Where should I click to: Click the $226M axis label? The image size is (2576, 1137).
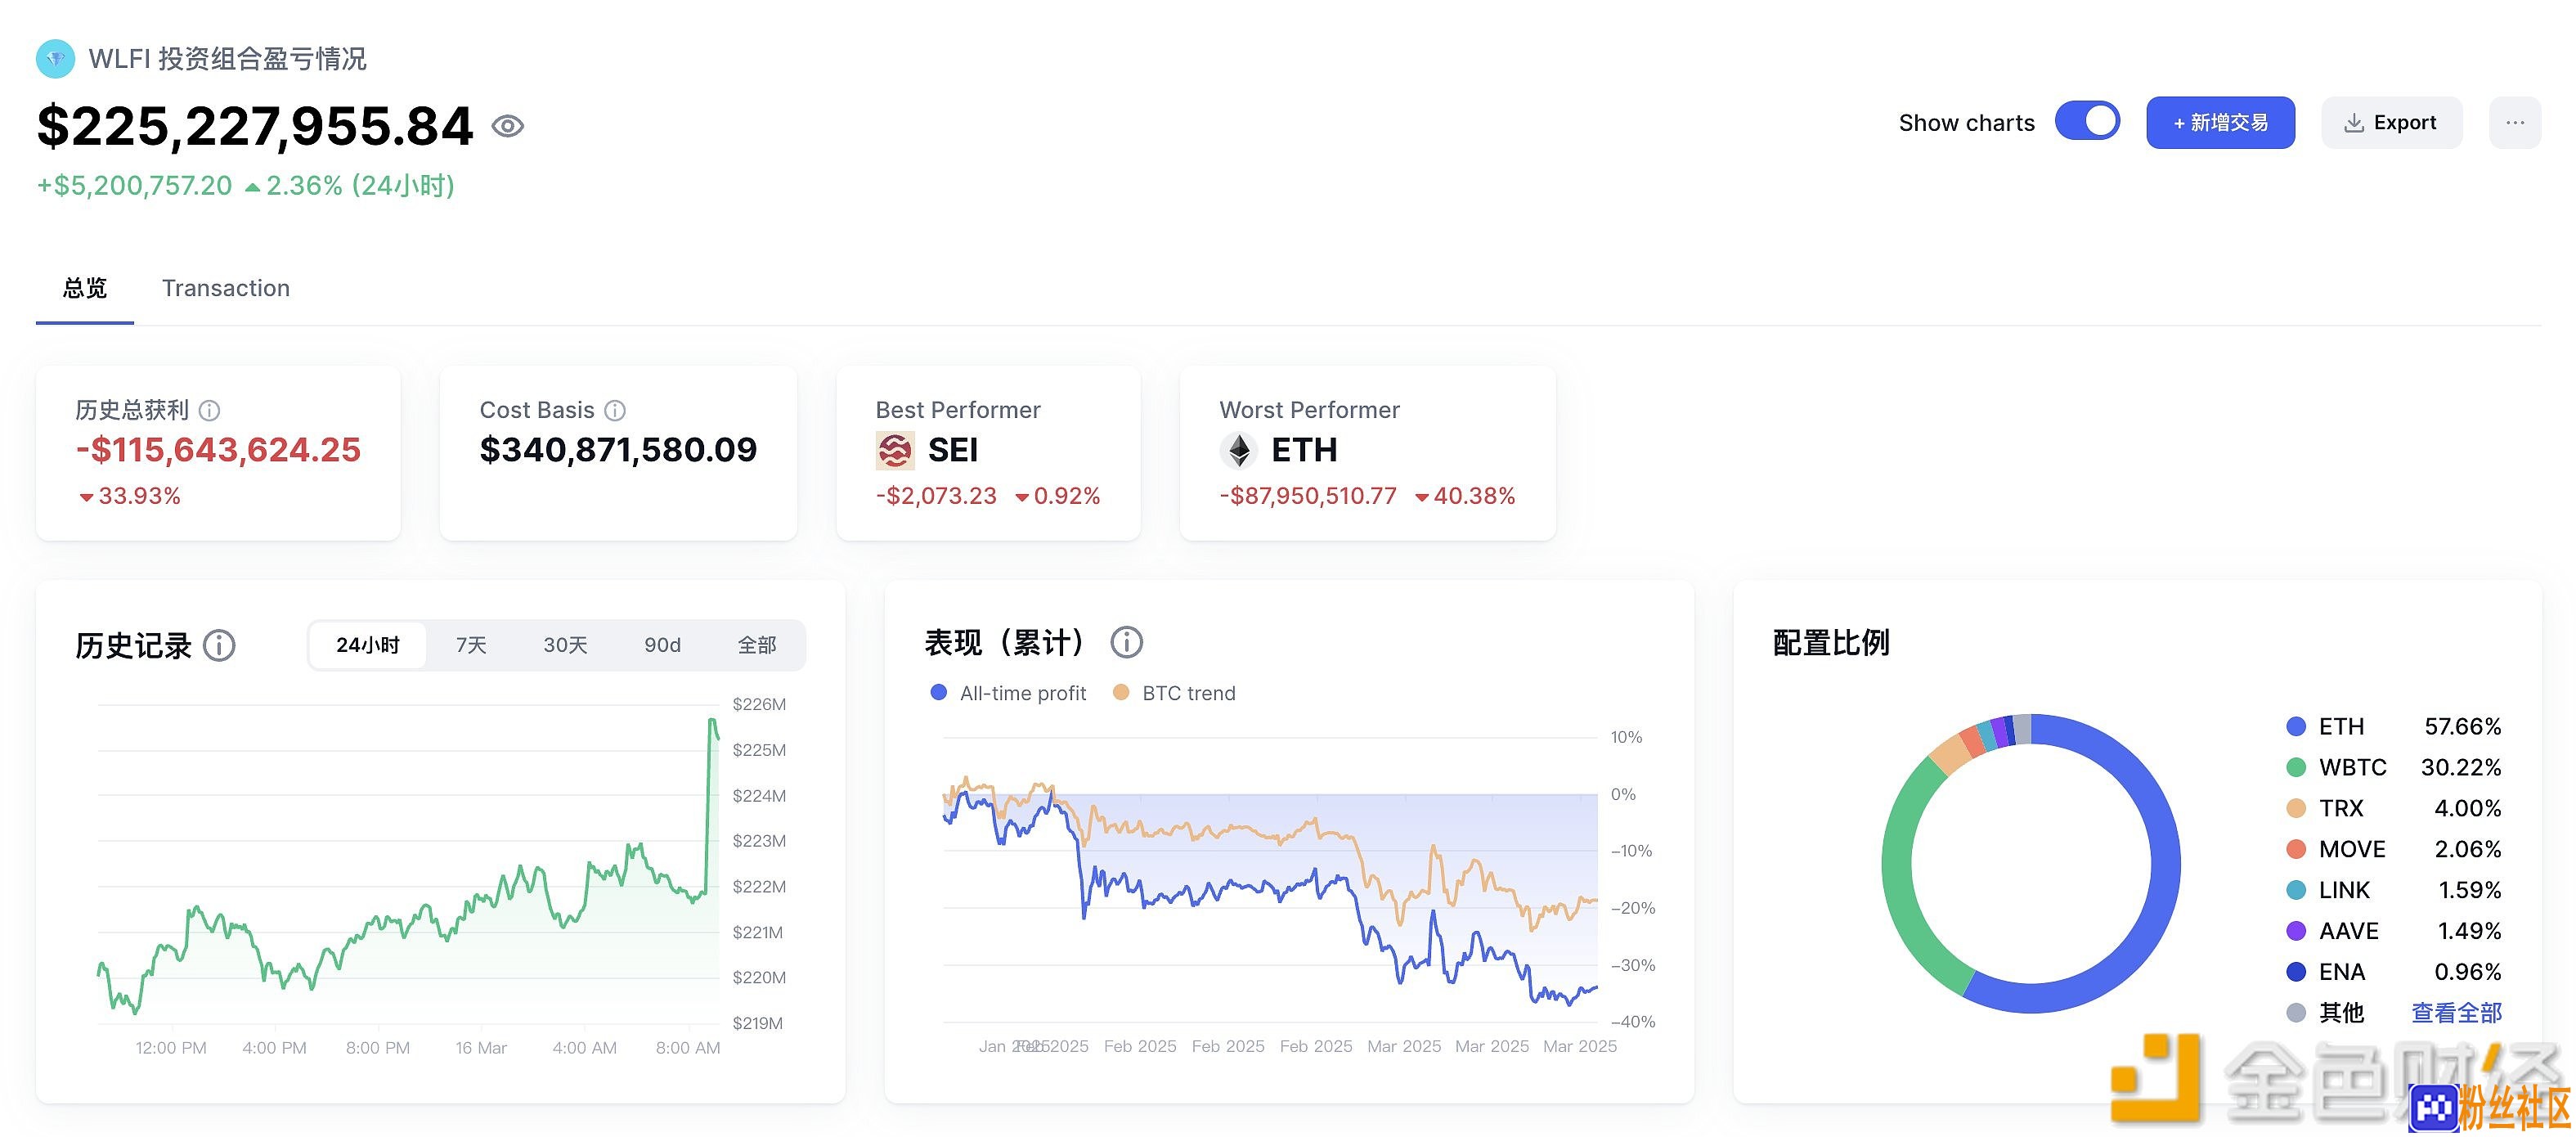759,705
